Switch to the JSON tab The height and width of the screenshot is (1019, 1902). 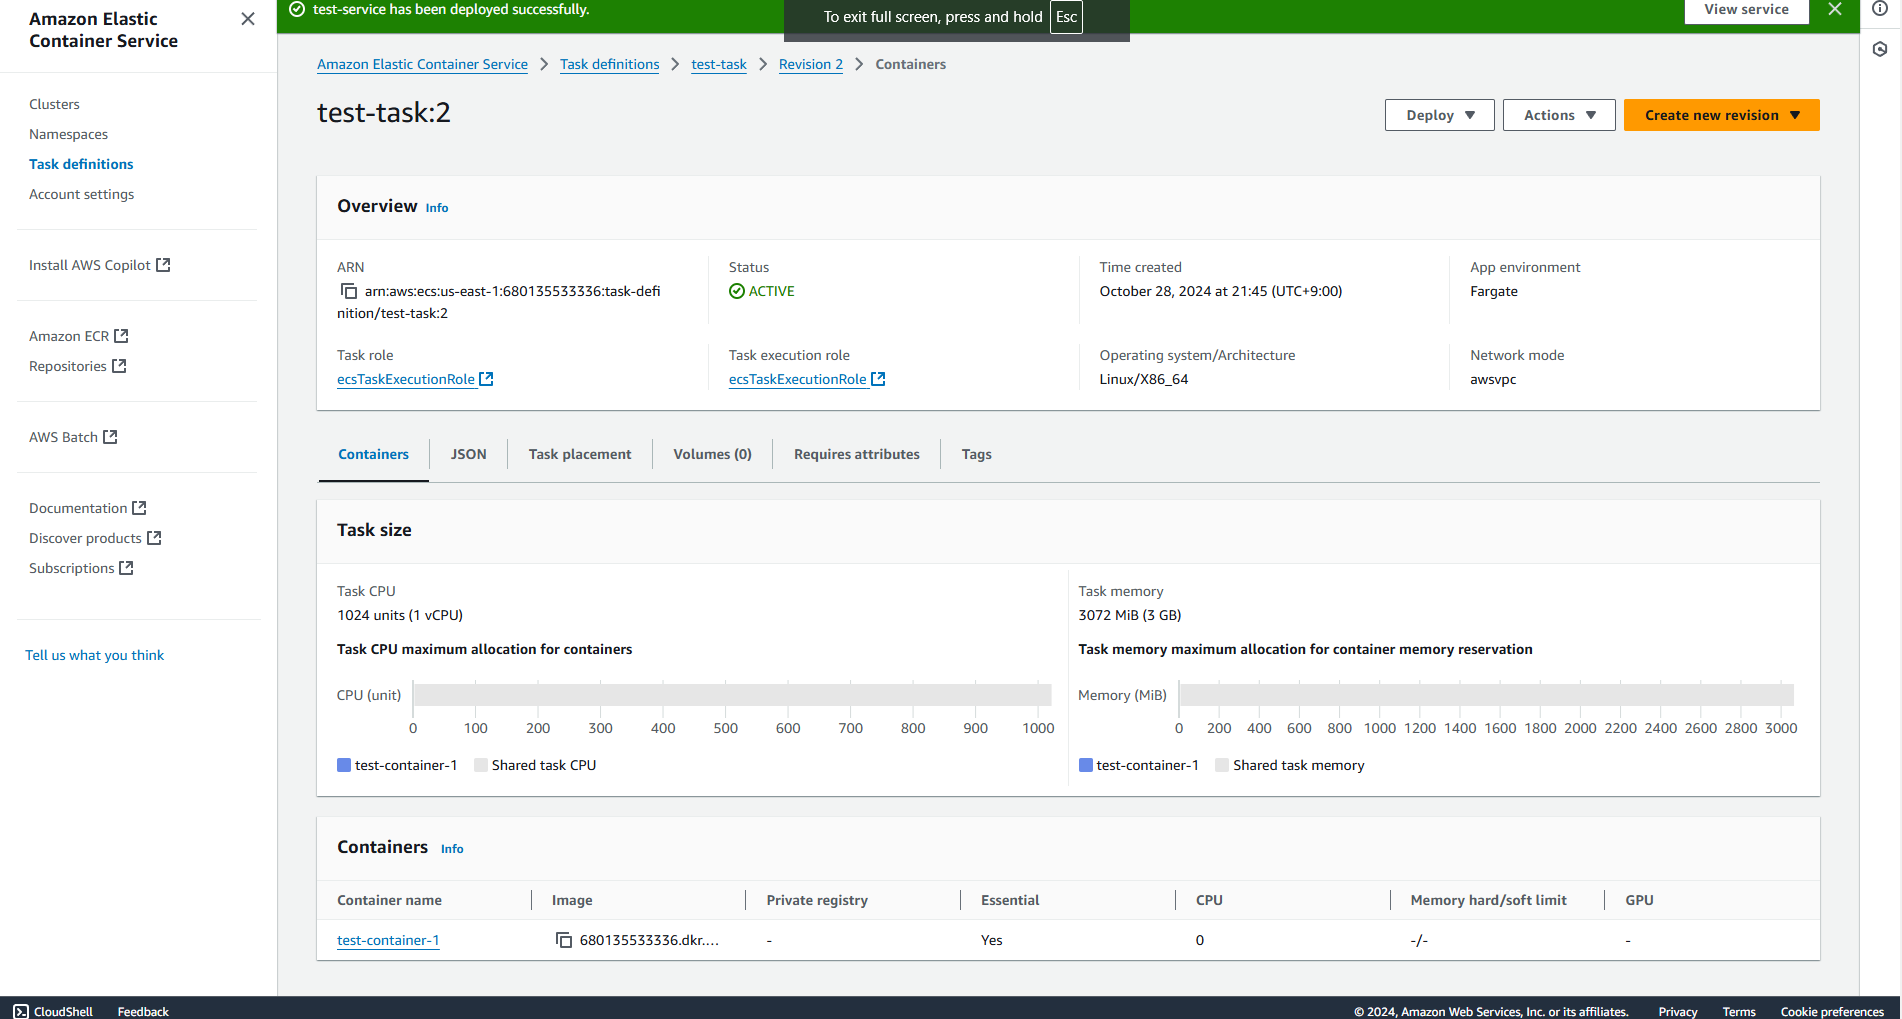tap(468, 454)
